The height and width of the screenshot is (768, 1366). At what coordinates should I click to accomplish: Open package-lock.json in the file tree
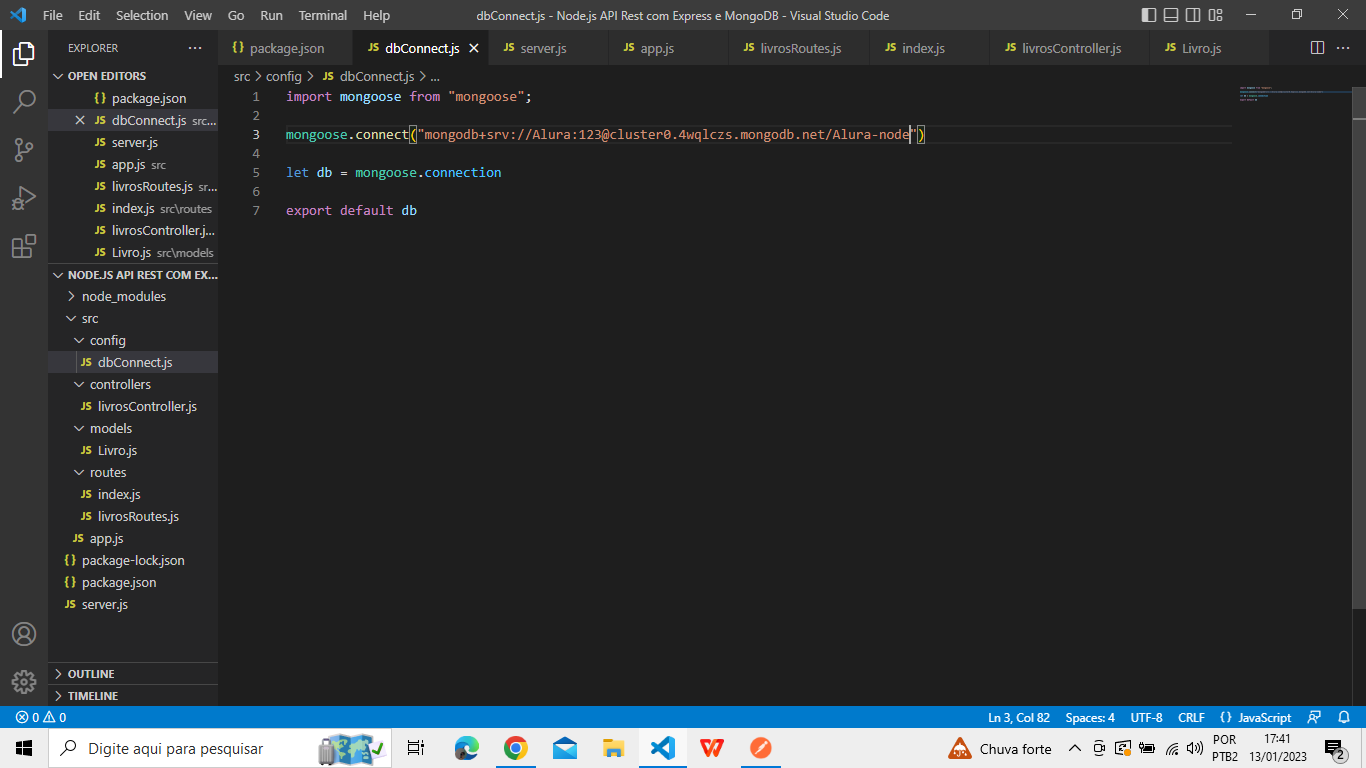133,560
